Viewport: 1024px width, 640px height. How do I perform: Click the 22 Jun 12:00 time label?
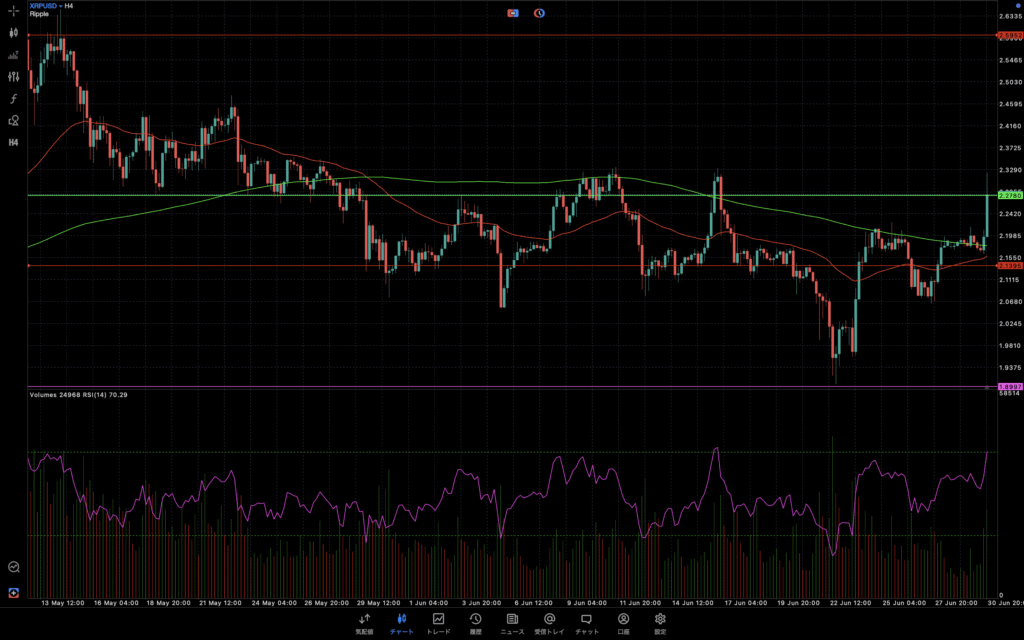click(x=850, y=603)
